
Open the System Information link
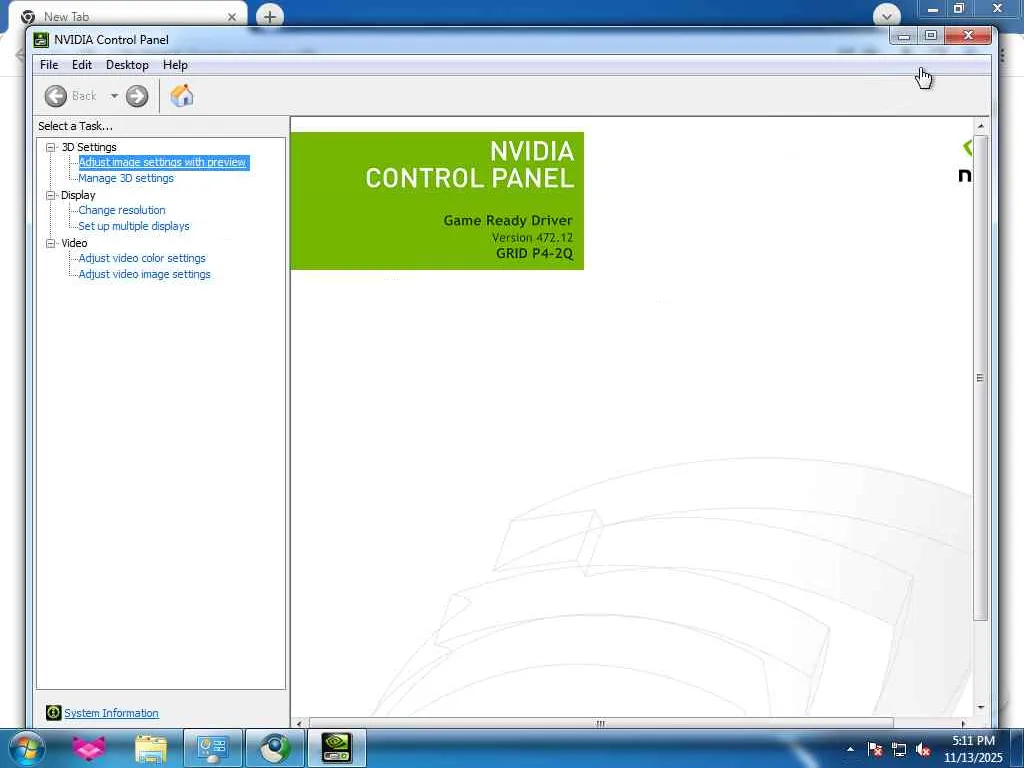(111, 713)
